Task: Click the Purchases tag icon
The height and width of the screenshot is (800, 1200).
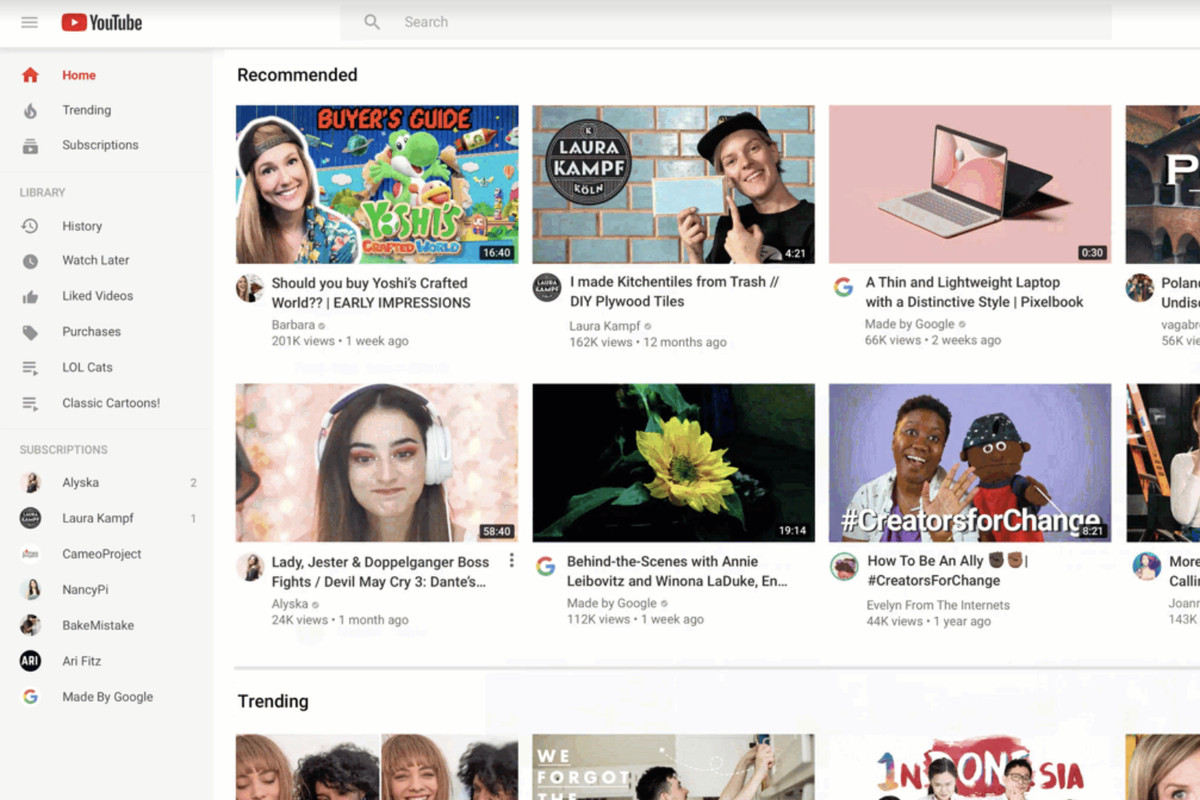Action: tap(30, 331)
